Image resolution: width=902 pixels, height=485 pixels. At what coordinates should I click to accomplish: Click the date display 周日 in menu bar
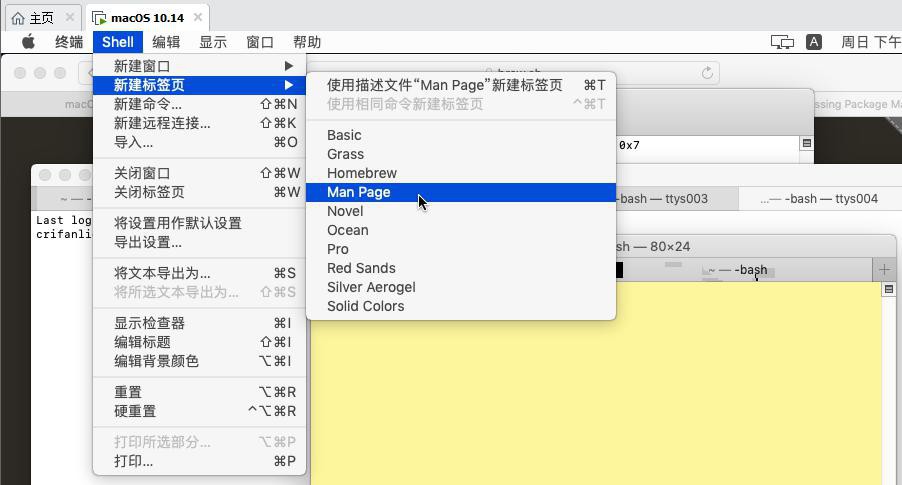tap(855, 42)
